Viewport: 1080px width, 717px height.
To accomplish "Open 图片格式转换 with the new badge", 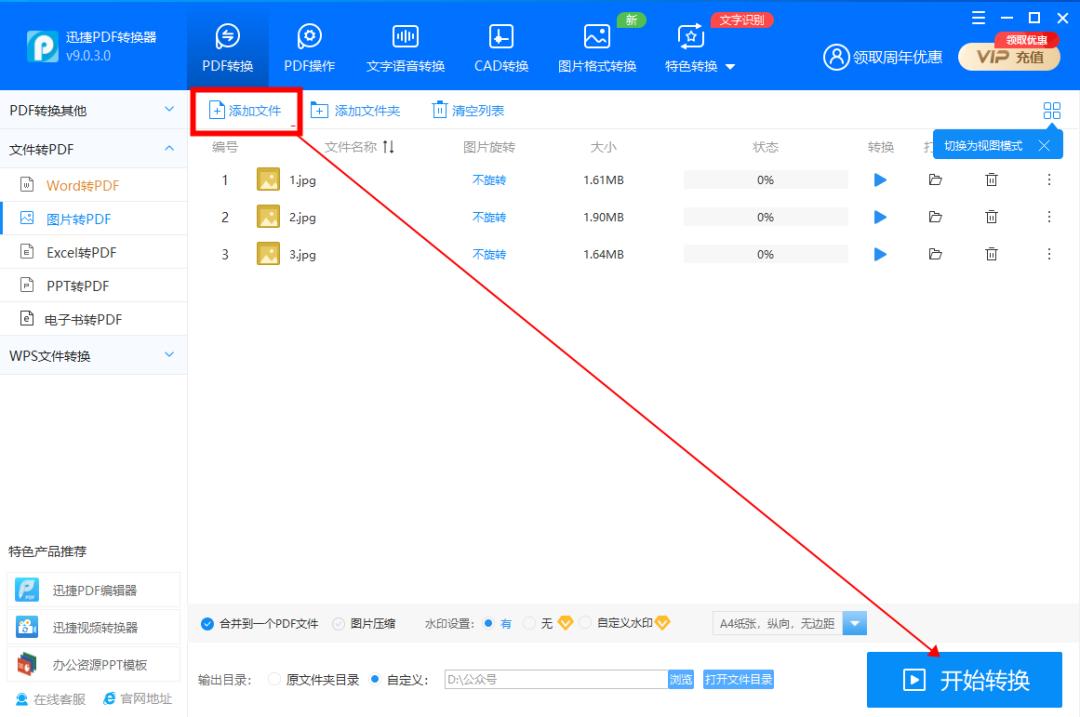I will tap(596, 41).
